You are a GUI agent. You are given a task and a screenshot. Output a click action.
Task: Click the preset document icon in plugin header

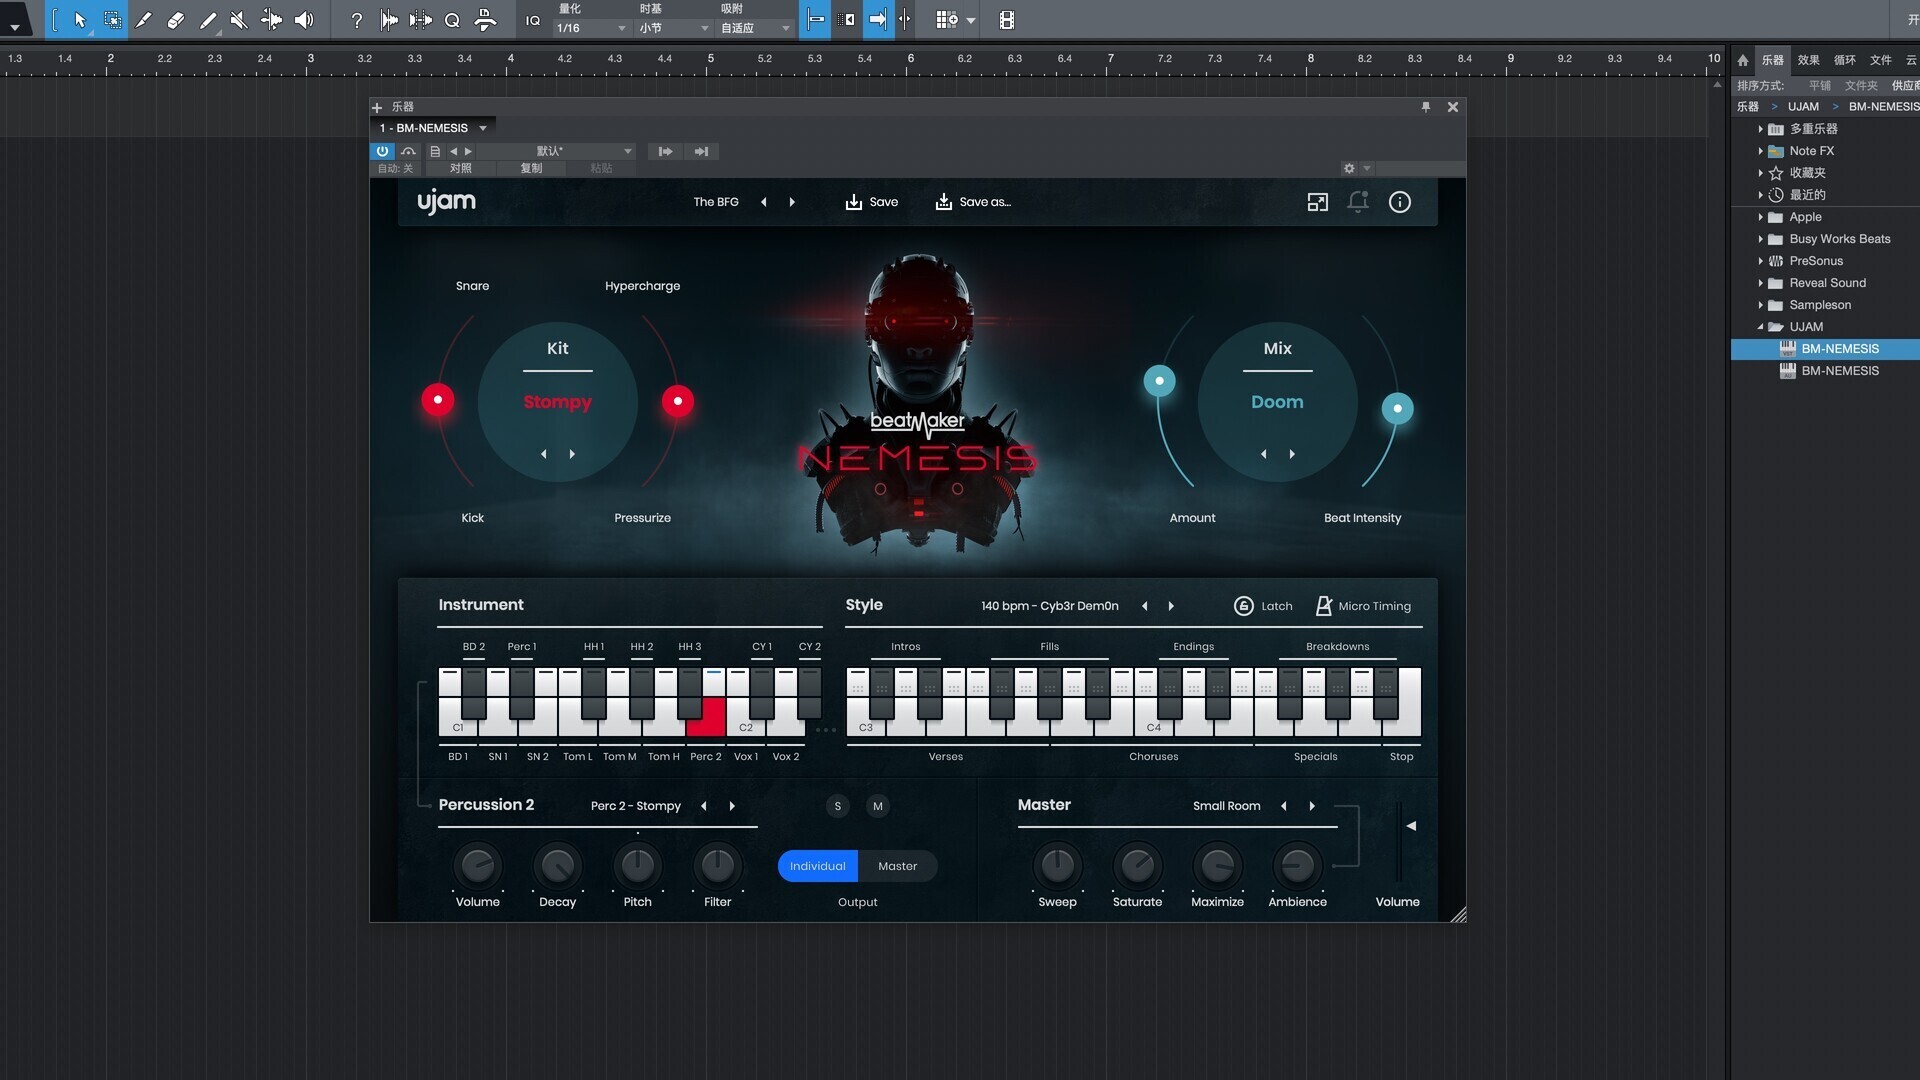[435, 152]
